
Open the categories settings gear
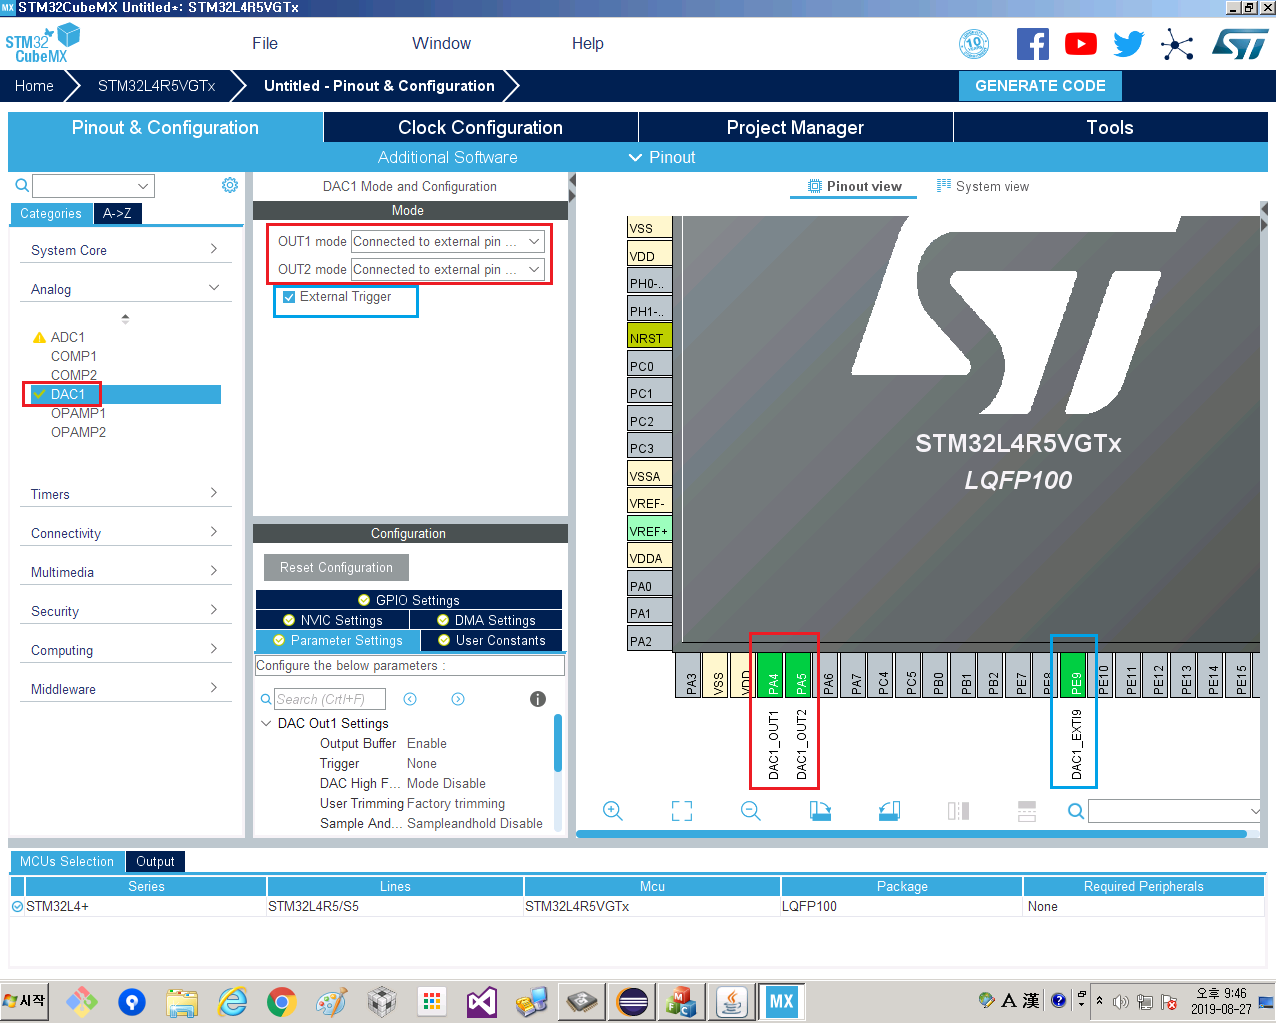[230, 185]
